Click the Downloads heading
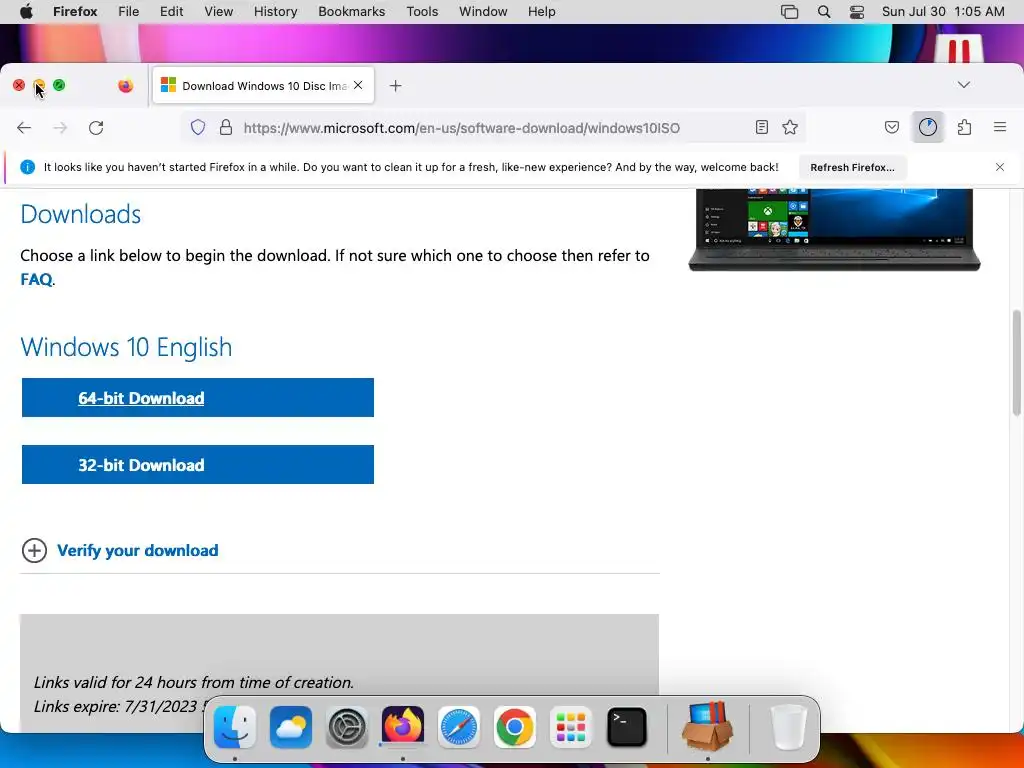The height and width of the screenshot is (768, 1024). click(81, 214)
